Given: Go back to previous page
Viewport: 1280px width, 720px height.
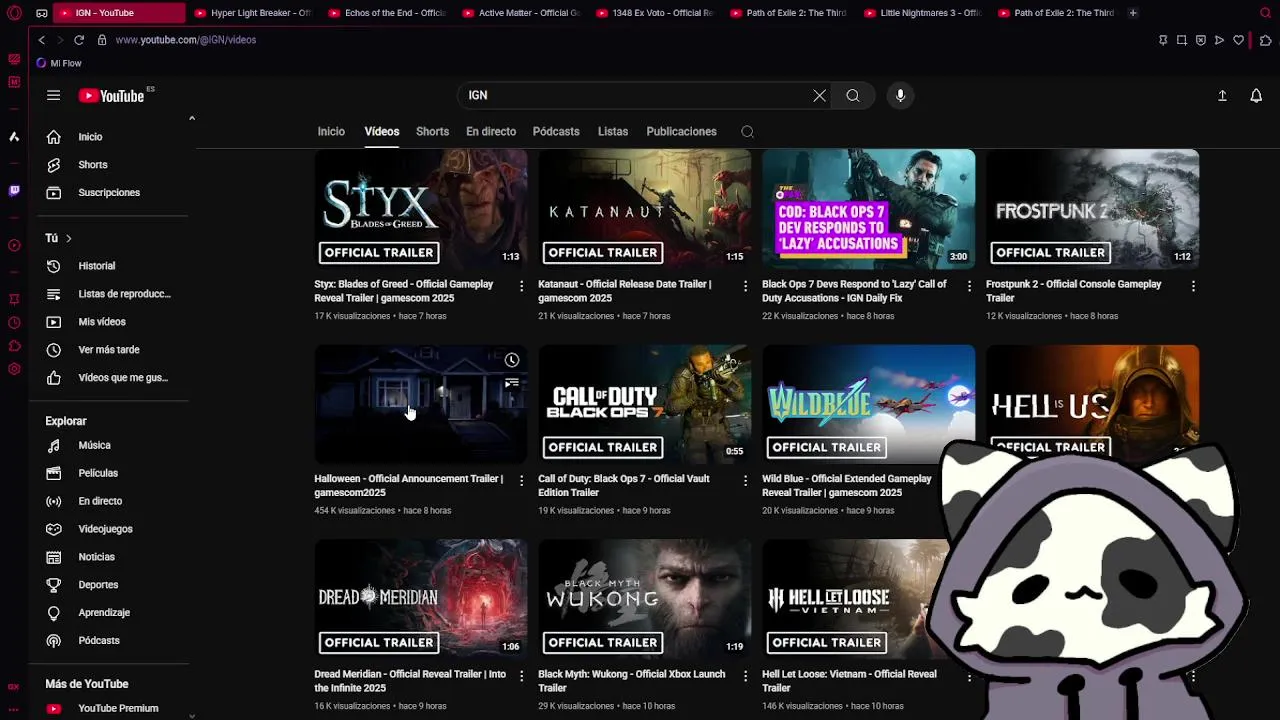Looking at the screenshot, I should click(x=41, y=40).
